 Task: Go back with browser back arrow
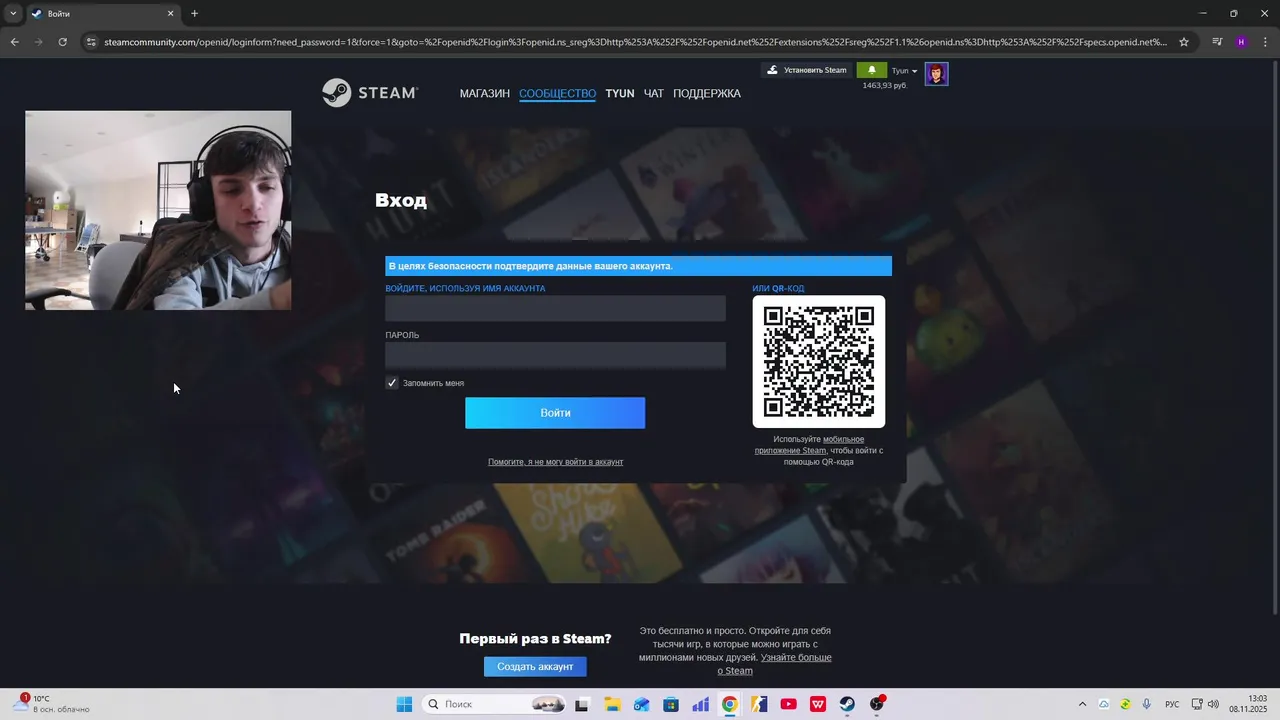(x=14, y=42)
